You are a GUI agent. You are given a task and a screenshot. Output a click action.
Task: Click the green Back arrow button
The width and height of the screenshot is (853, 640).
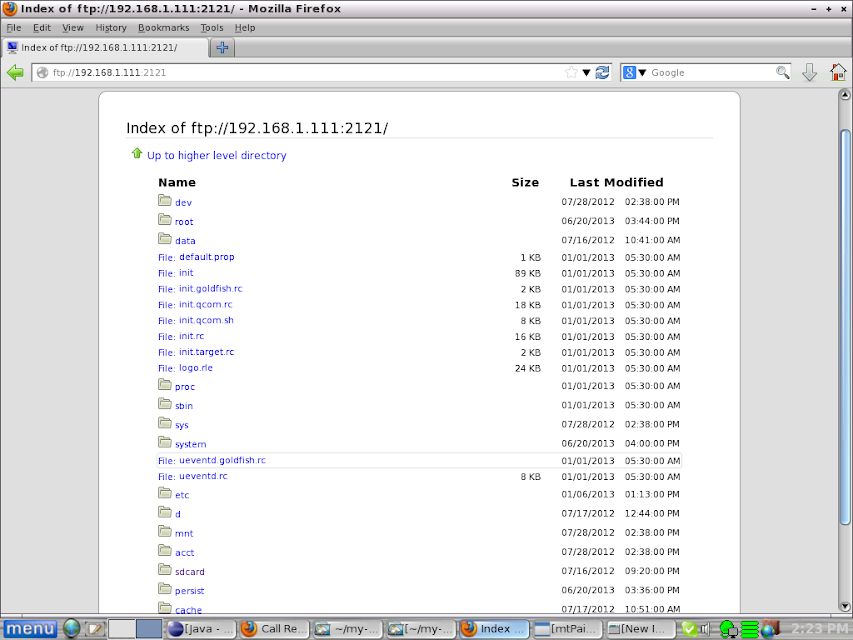pos(15,72)
